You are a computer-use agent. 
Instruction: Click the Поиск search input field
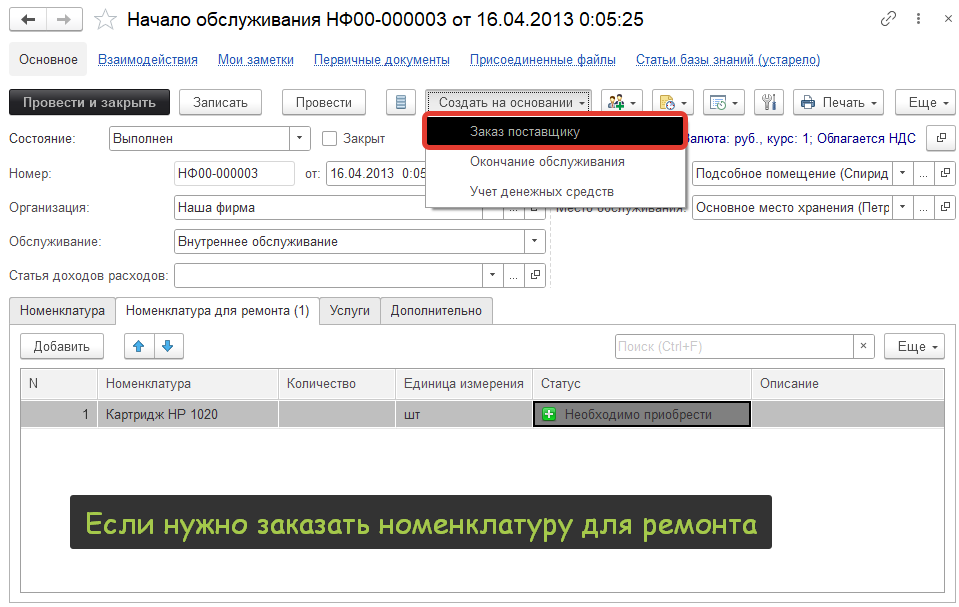(x=733, y=346)
